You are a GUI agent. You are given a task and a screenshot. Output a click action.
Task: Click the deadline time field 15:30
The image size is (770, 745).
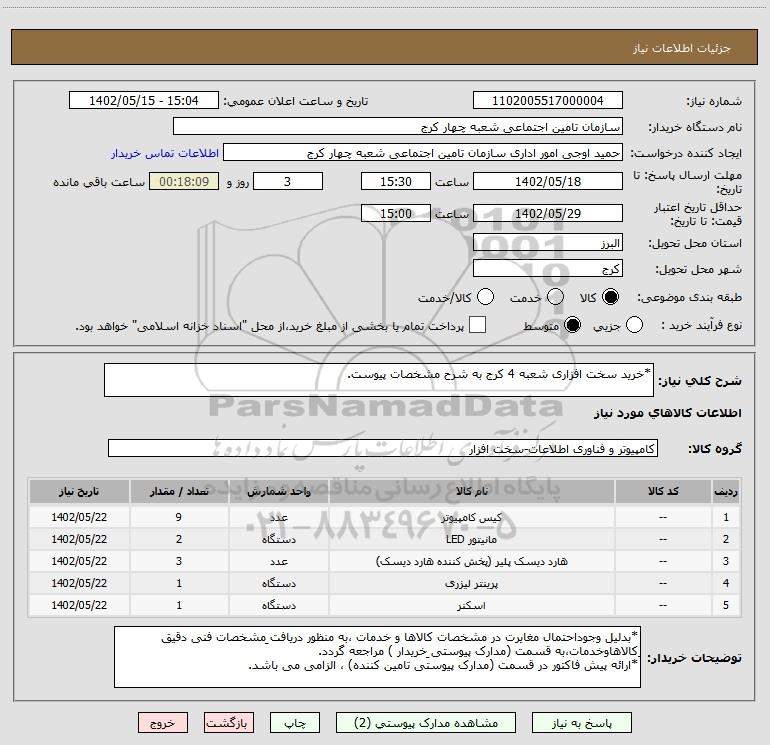click(396, 181)
